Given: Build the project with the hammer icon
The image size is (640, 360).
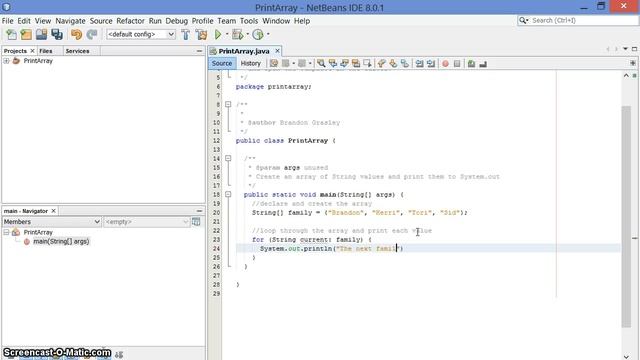Looking at the screenshot, I should 186,35.
